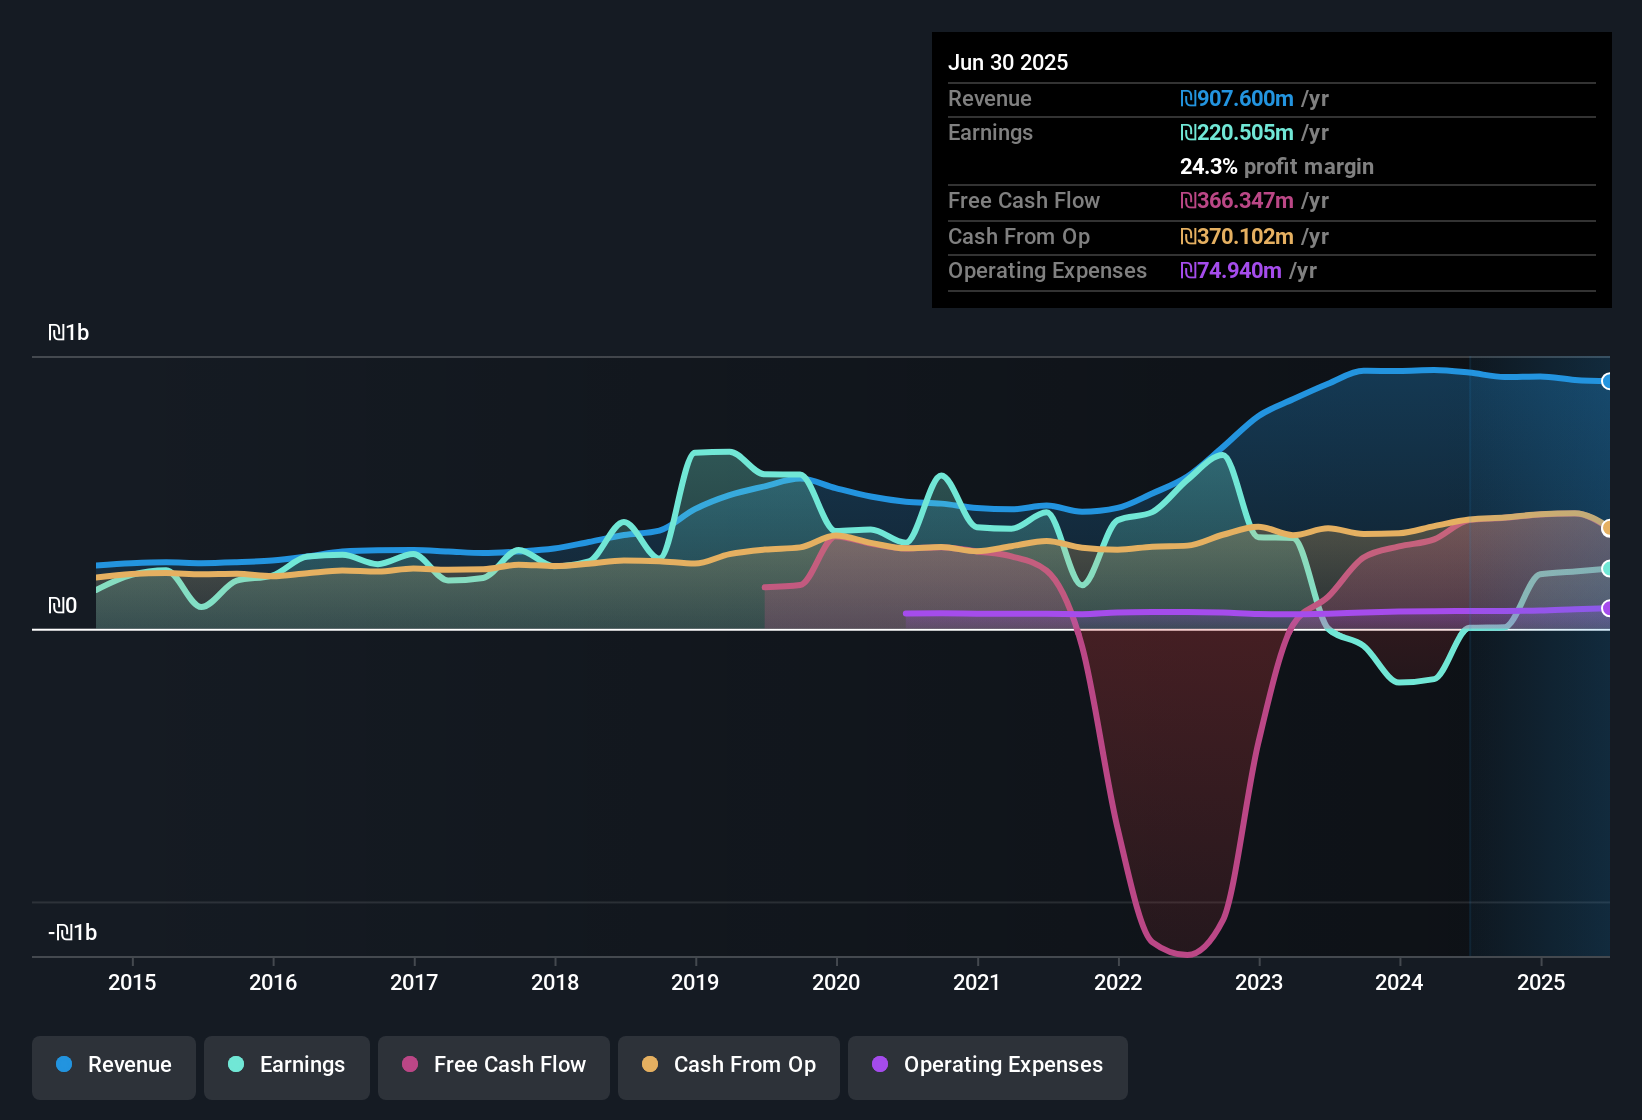Toggle Operating Expenses series display
Screen dimensions: 1642x1120
pos(987,1066)
